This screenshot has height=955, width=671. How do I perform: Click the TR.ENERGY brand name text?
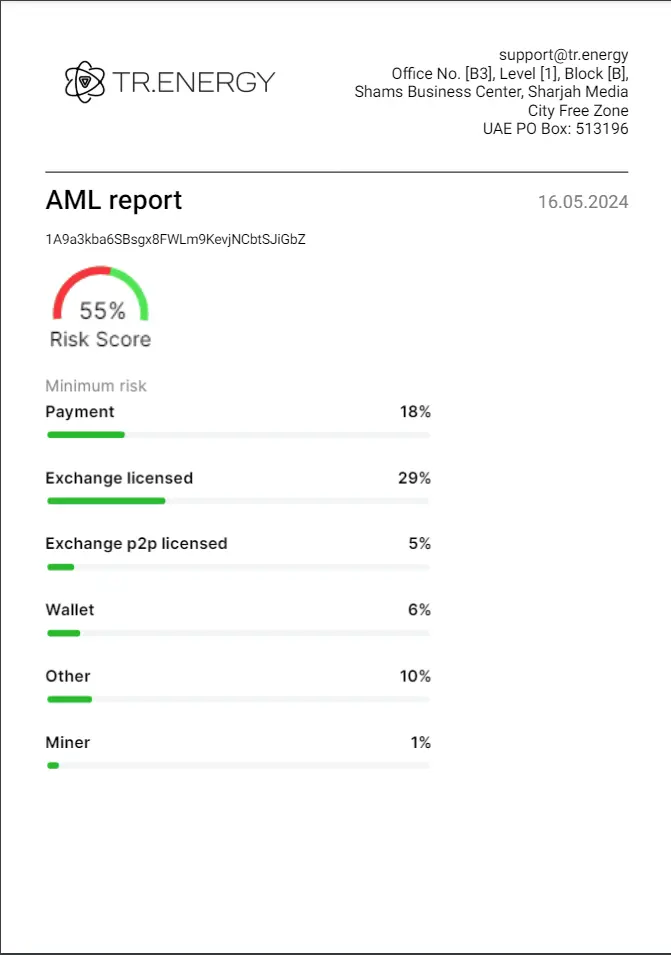pos(194,82)
